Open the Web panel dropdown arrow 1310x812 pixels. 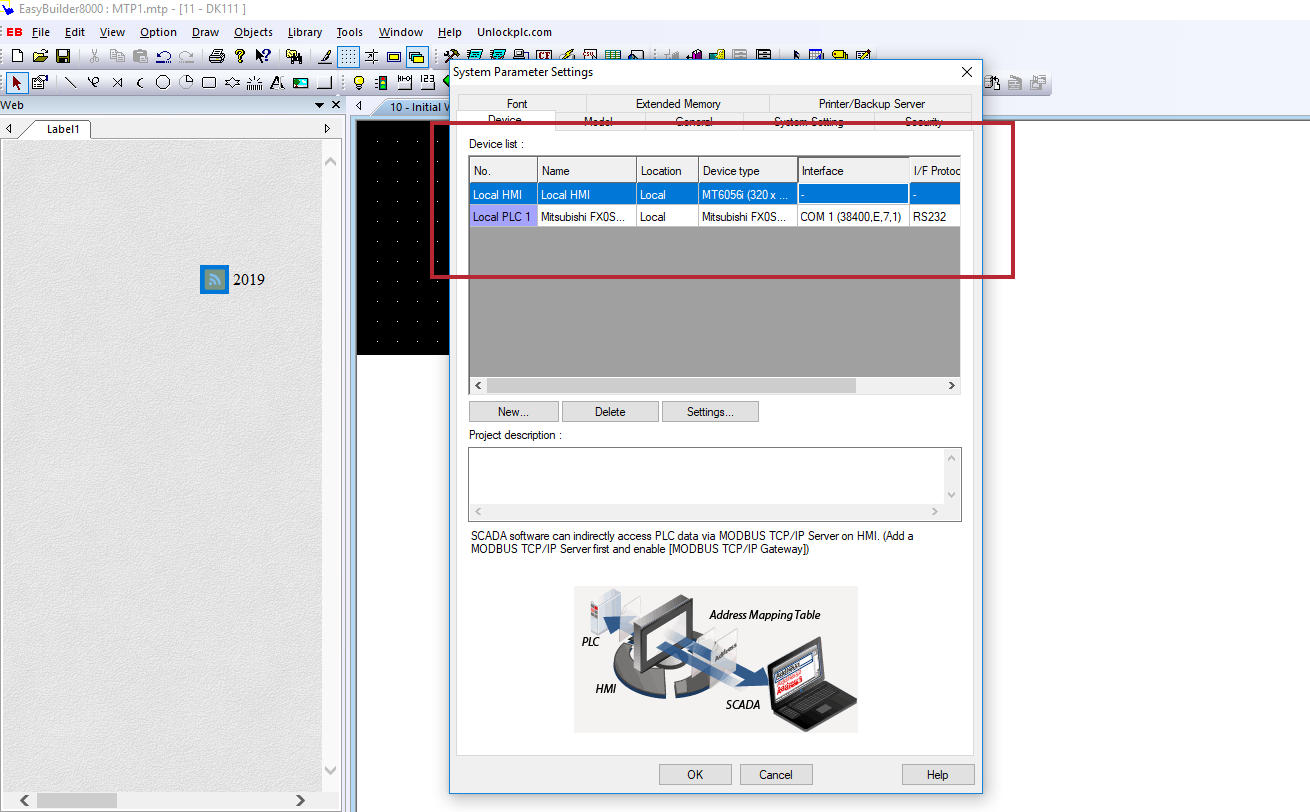(320, 105)
